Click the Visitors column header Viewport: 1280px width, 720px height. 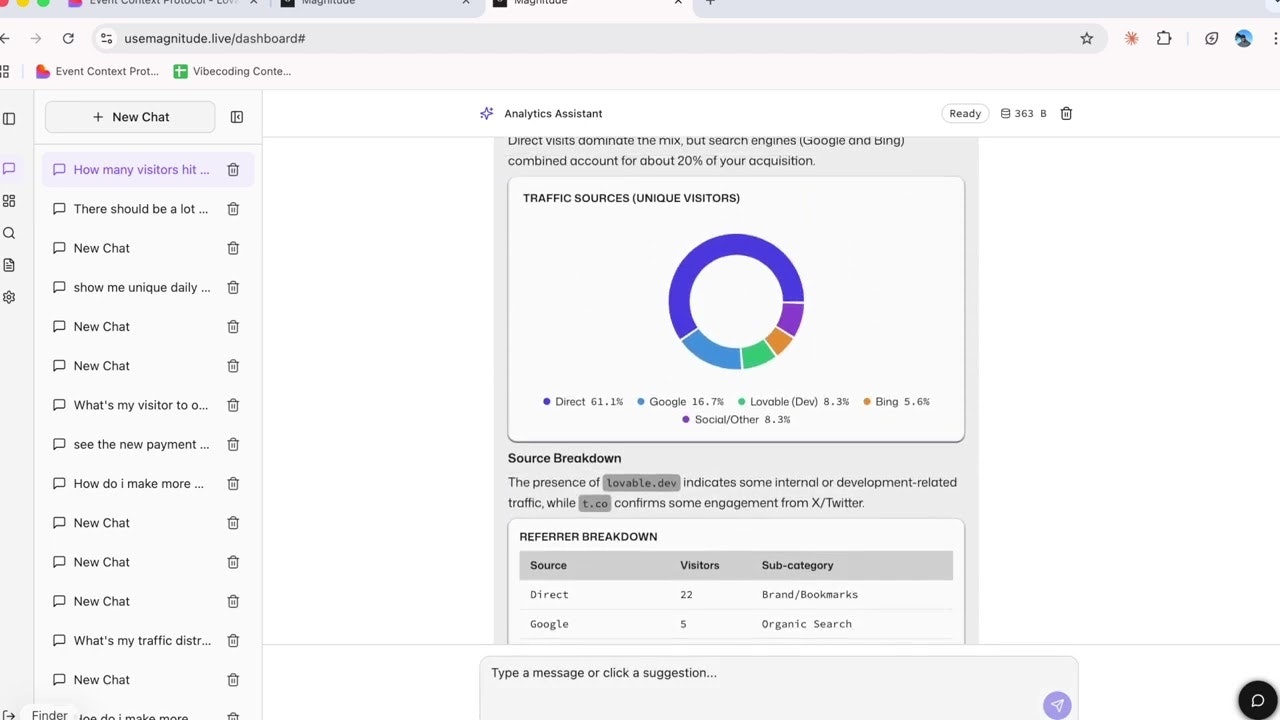pos(699,565)
